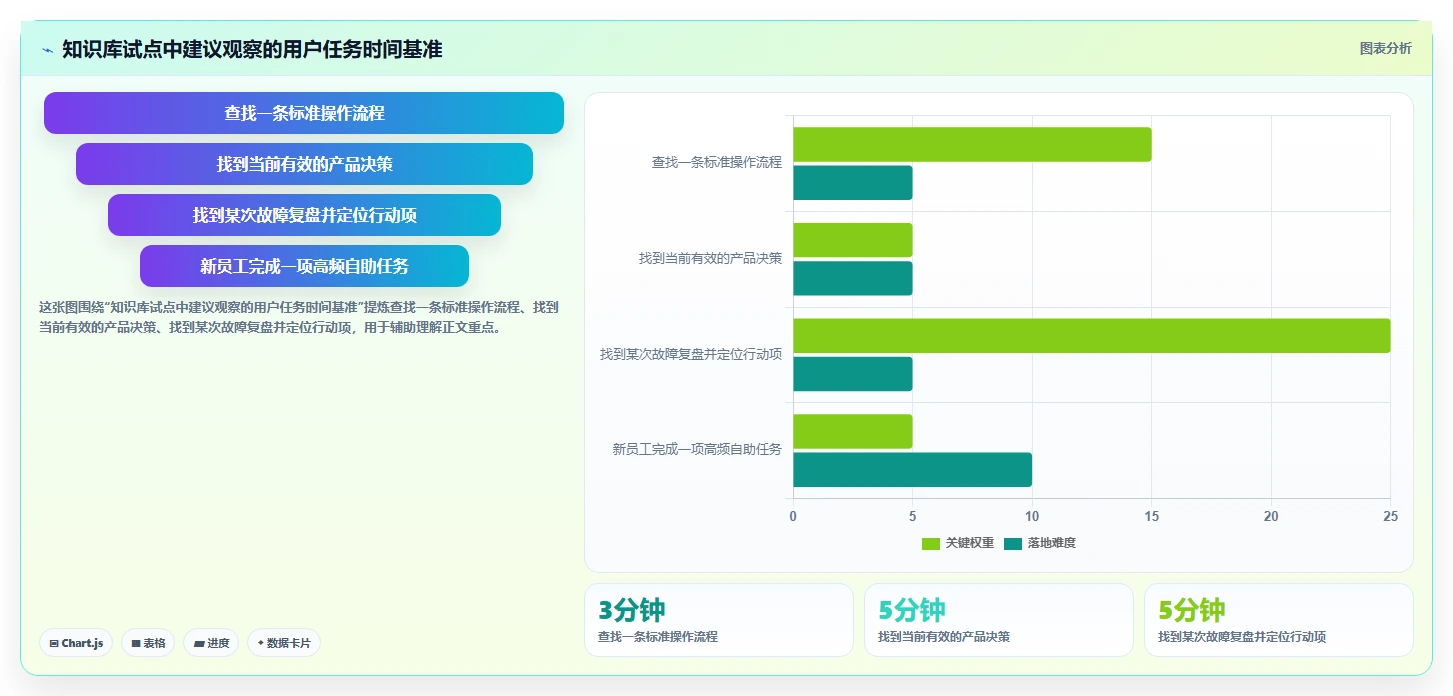Select the 新员工完成一项高频自助任务 funnel bar
Image resolution: width=1453 pixels, height=696 pixels.
point(304,266)
